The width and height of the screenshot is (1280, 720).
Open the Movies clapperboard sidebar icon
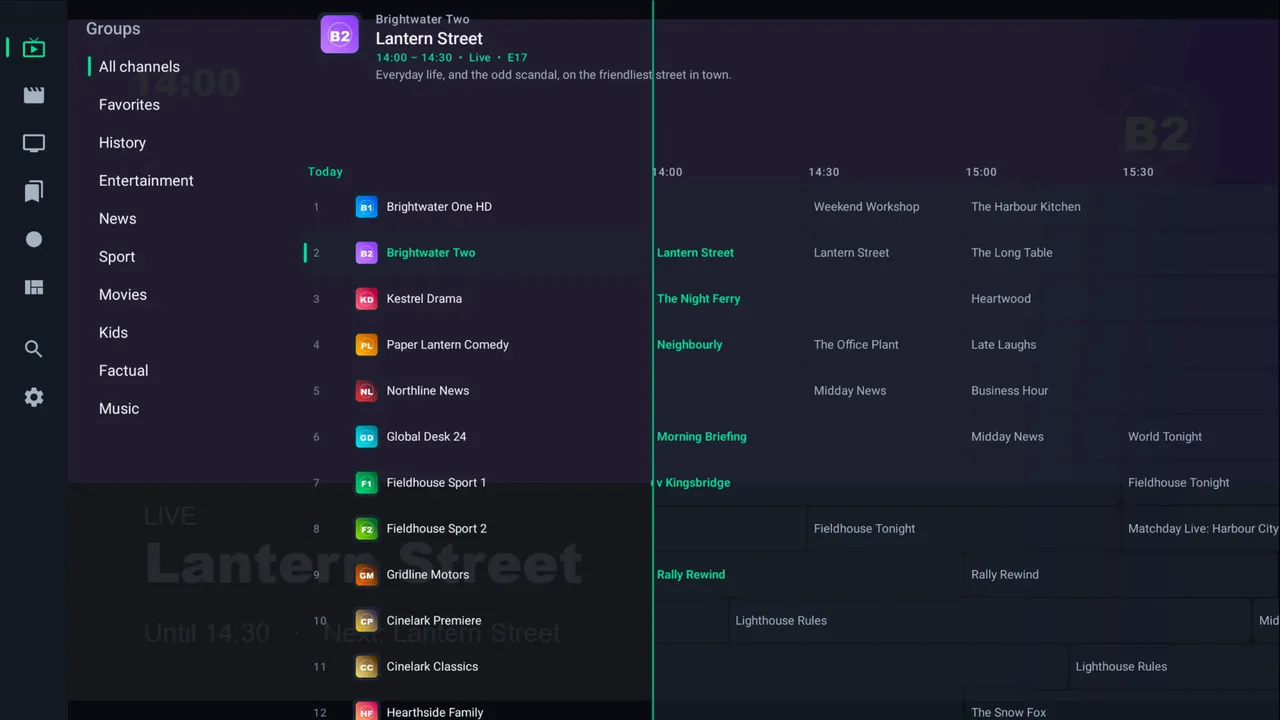pos(34,95)
